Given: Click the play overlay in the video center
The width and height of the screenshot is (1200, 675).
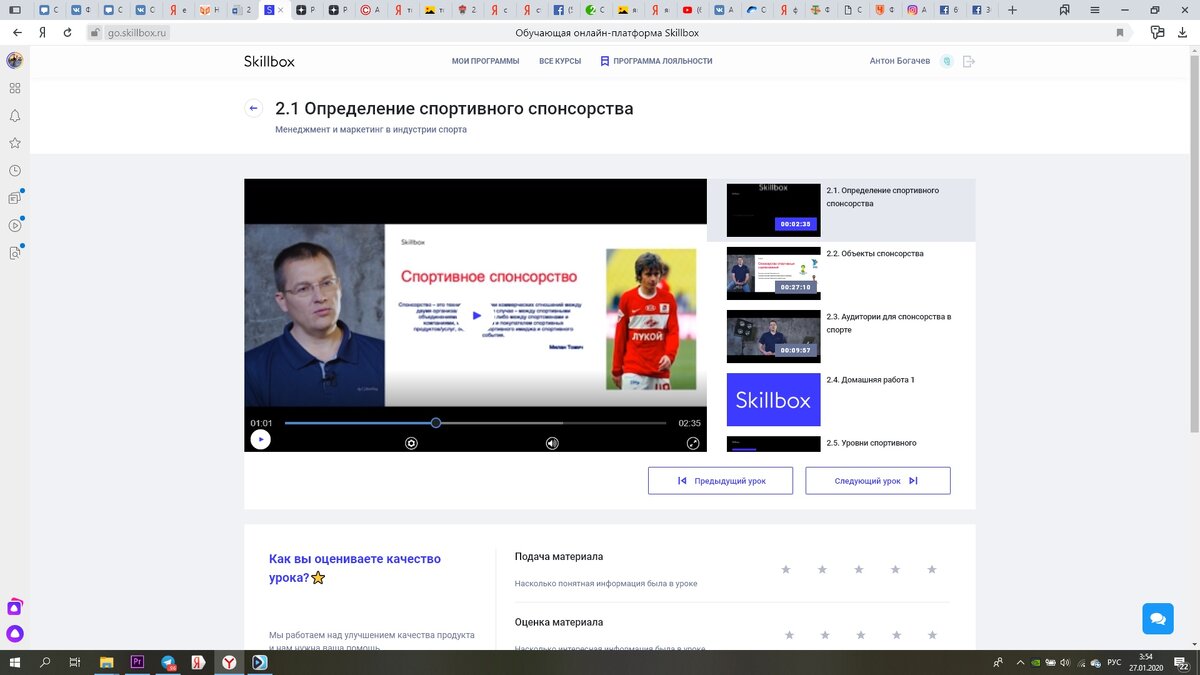Looking at the screenshot, I should point(476,316).
